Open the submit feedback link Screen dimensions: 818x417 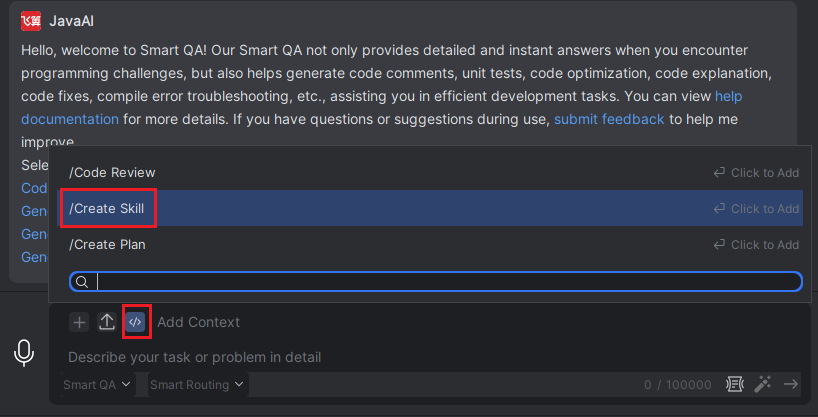[609, 120]
